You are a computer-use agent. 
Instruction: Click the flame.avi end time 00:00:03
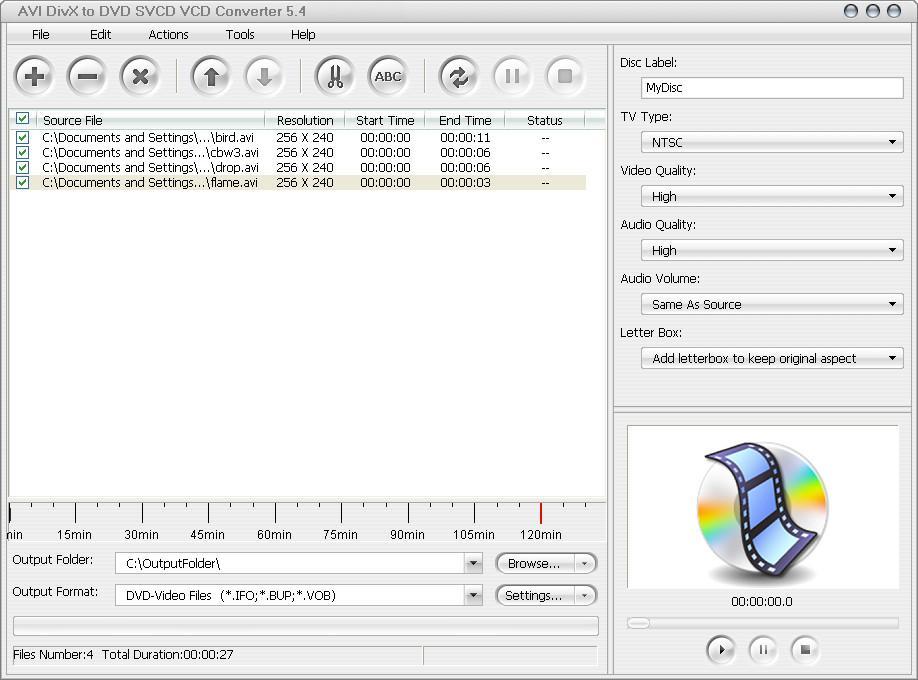click(465, 183)
